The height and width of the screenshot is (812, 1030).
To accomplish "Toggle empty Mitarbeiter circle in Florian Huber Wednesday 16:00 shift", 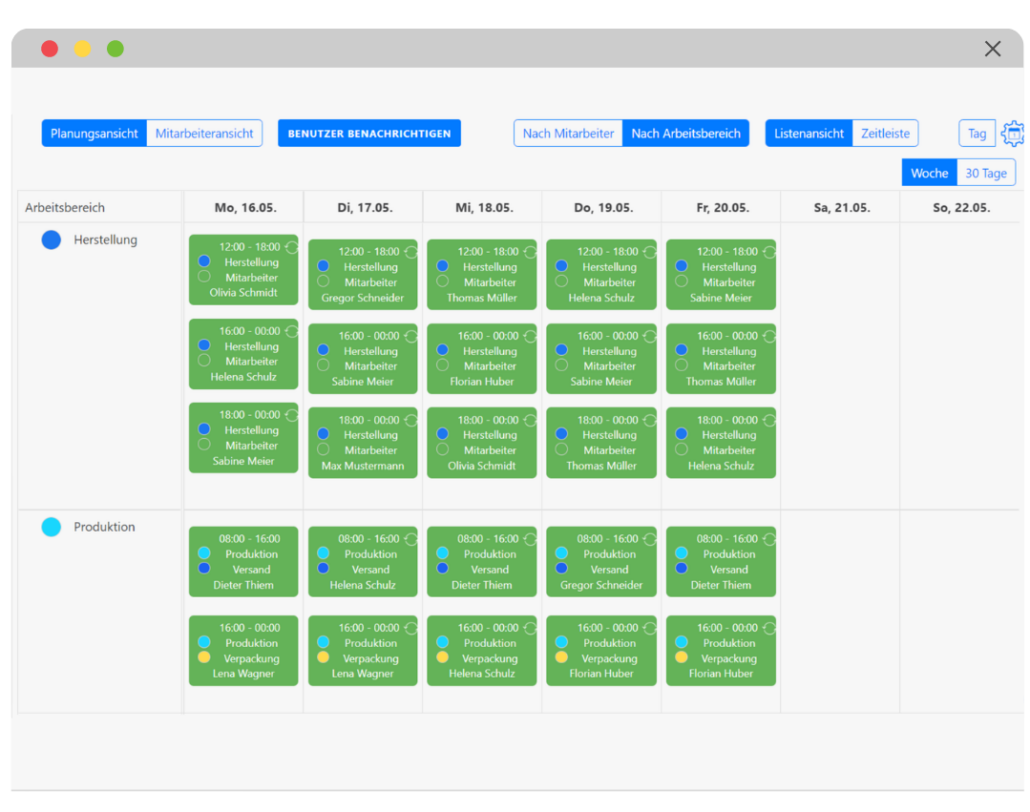I will click(x=443, y=365).
